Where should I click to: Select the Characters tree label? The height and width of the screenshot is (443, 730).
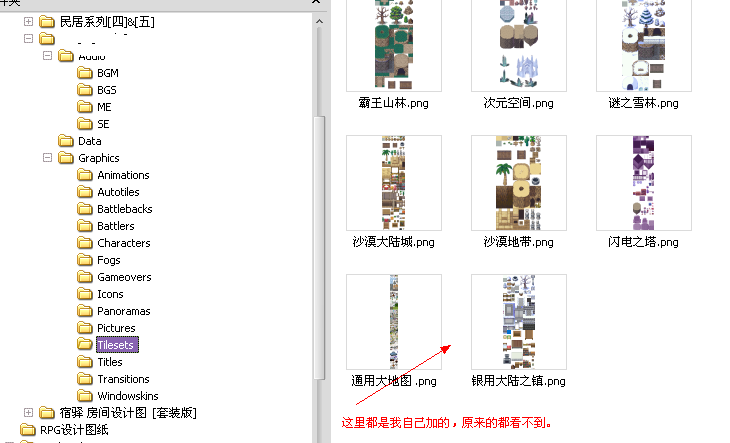(x=124, y=243)
